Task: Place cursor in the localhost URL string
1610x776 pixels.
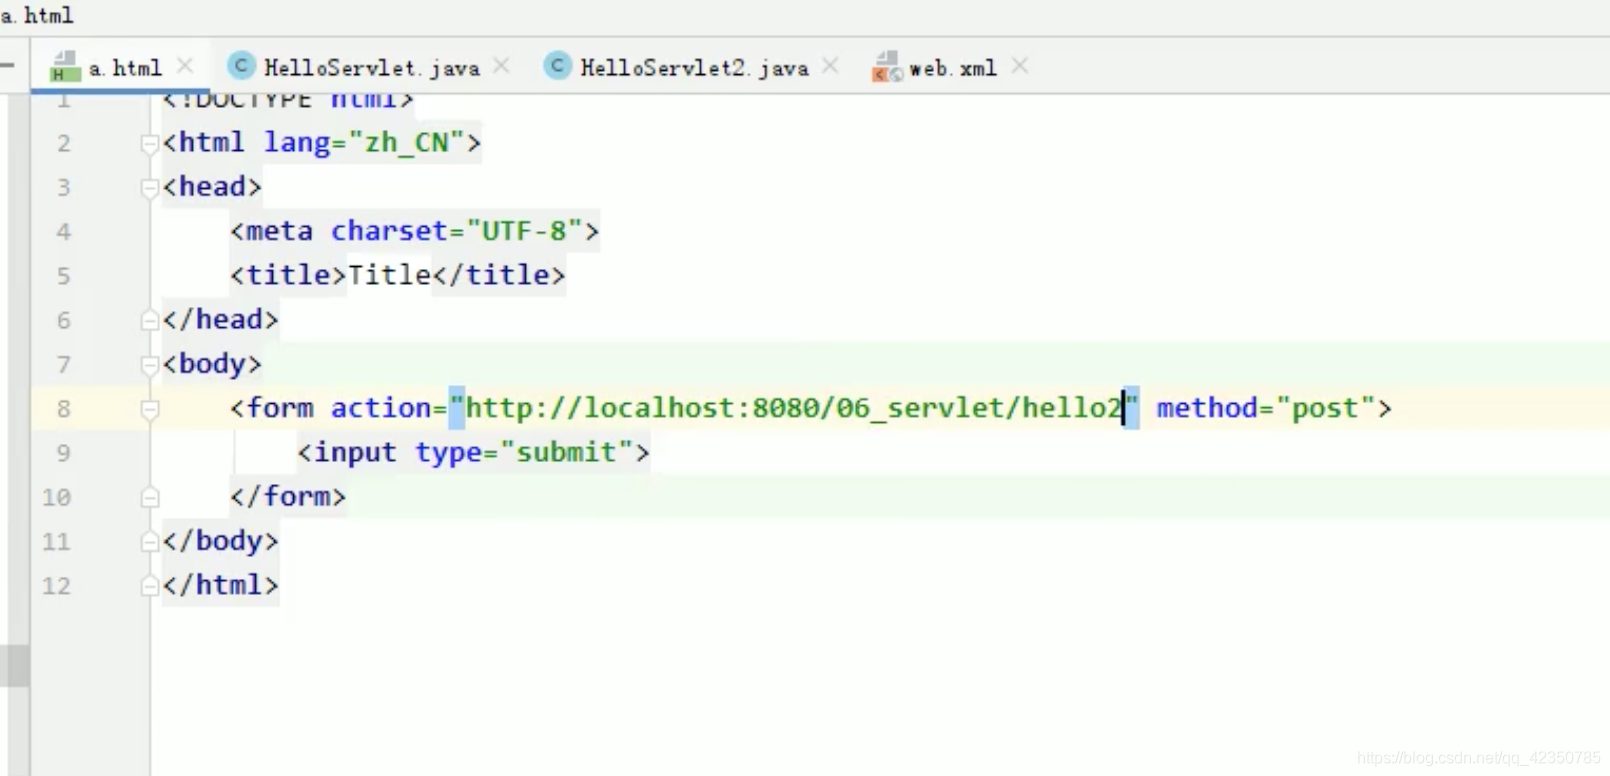Action: [x=794, y=408]
